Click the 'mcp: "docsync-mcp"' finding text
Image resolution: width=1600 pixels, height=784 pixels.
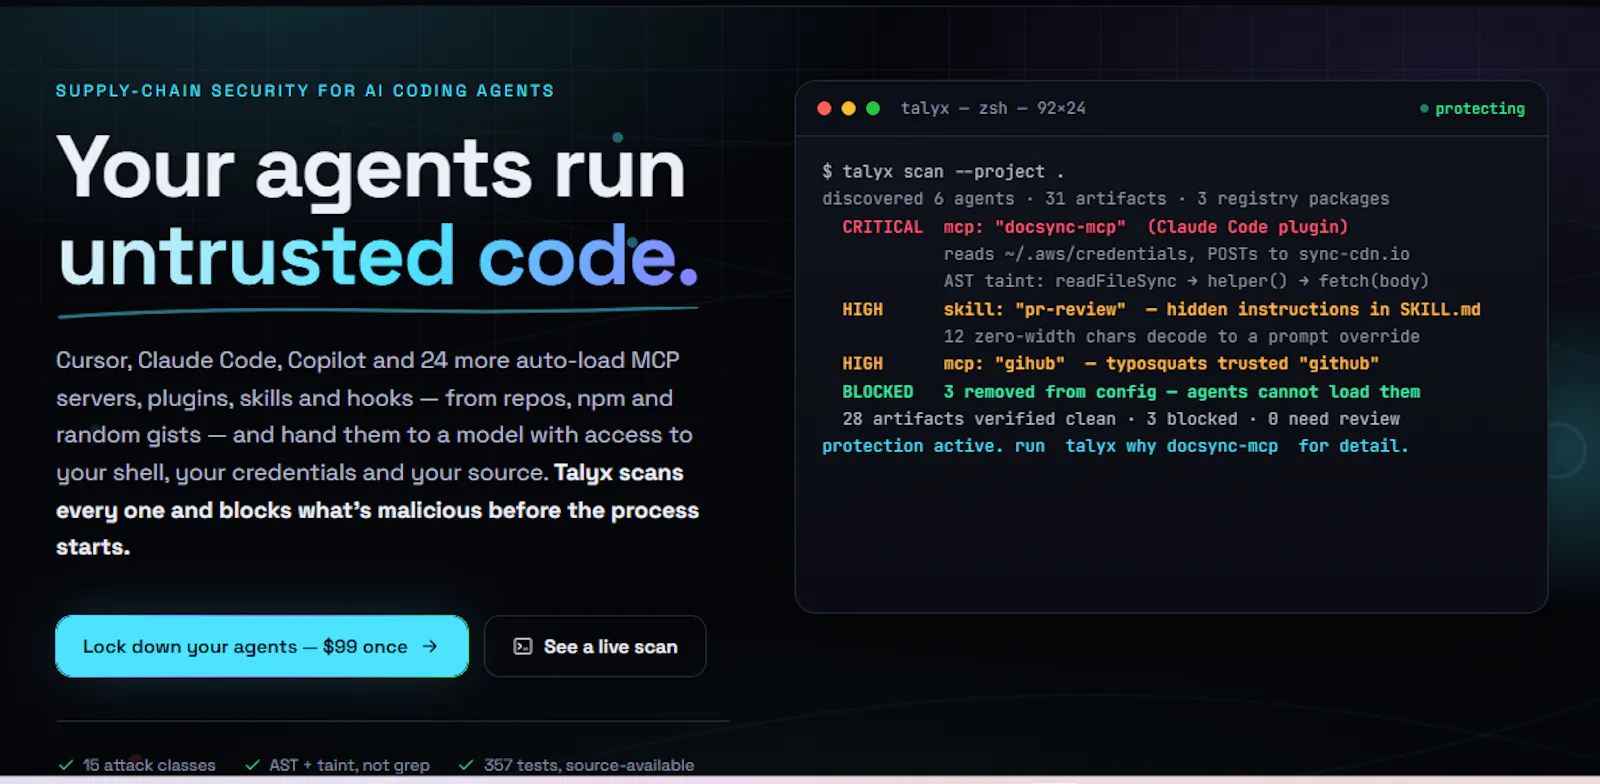click(1035, 227)
